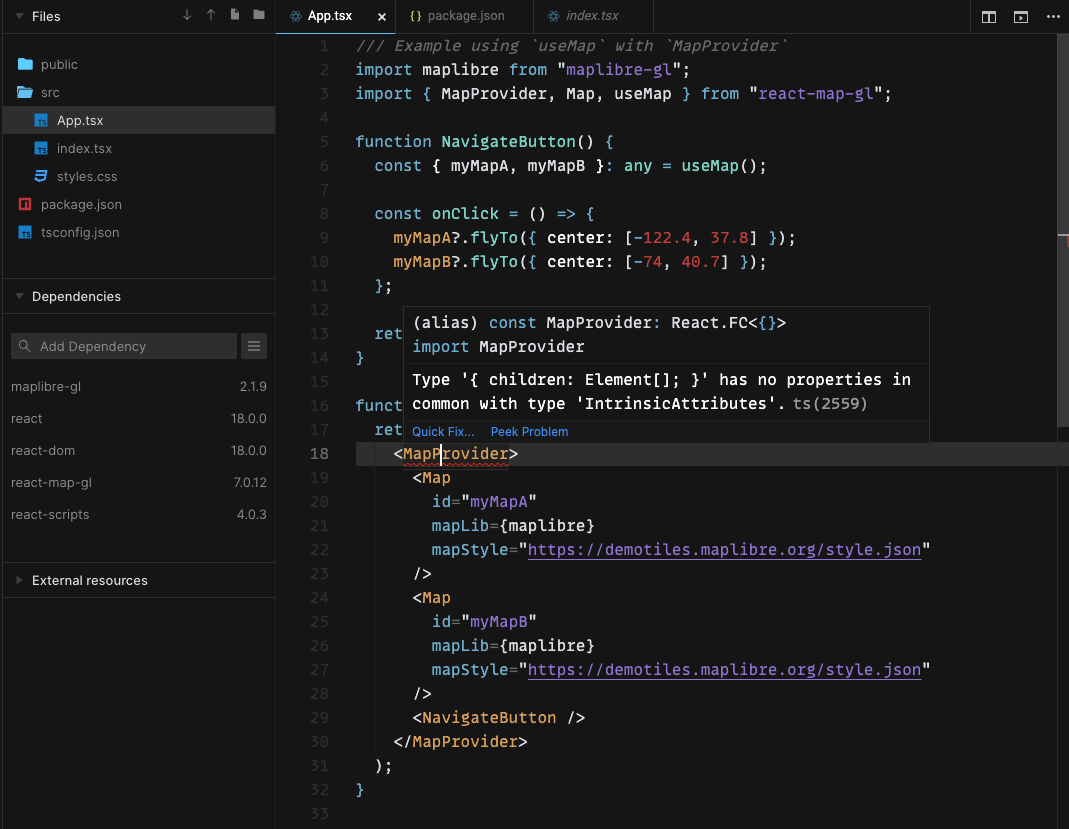Open the more options ellipsis menu
The height and width of the screenshot is (829, 1069).
tap(1055, 16)
